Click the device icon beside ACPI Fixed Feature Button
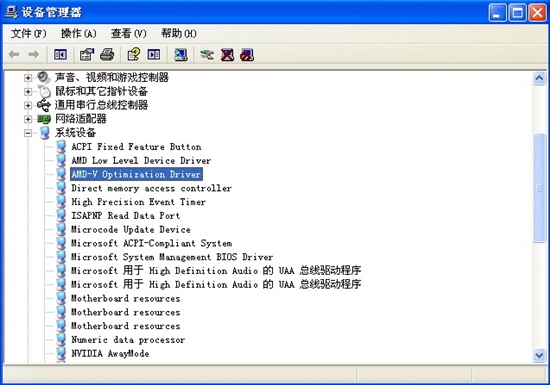This screenshot has height=385, width=550. coord(61,147)
